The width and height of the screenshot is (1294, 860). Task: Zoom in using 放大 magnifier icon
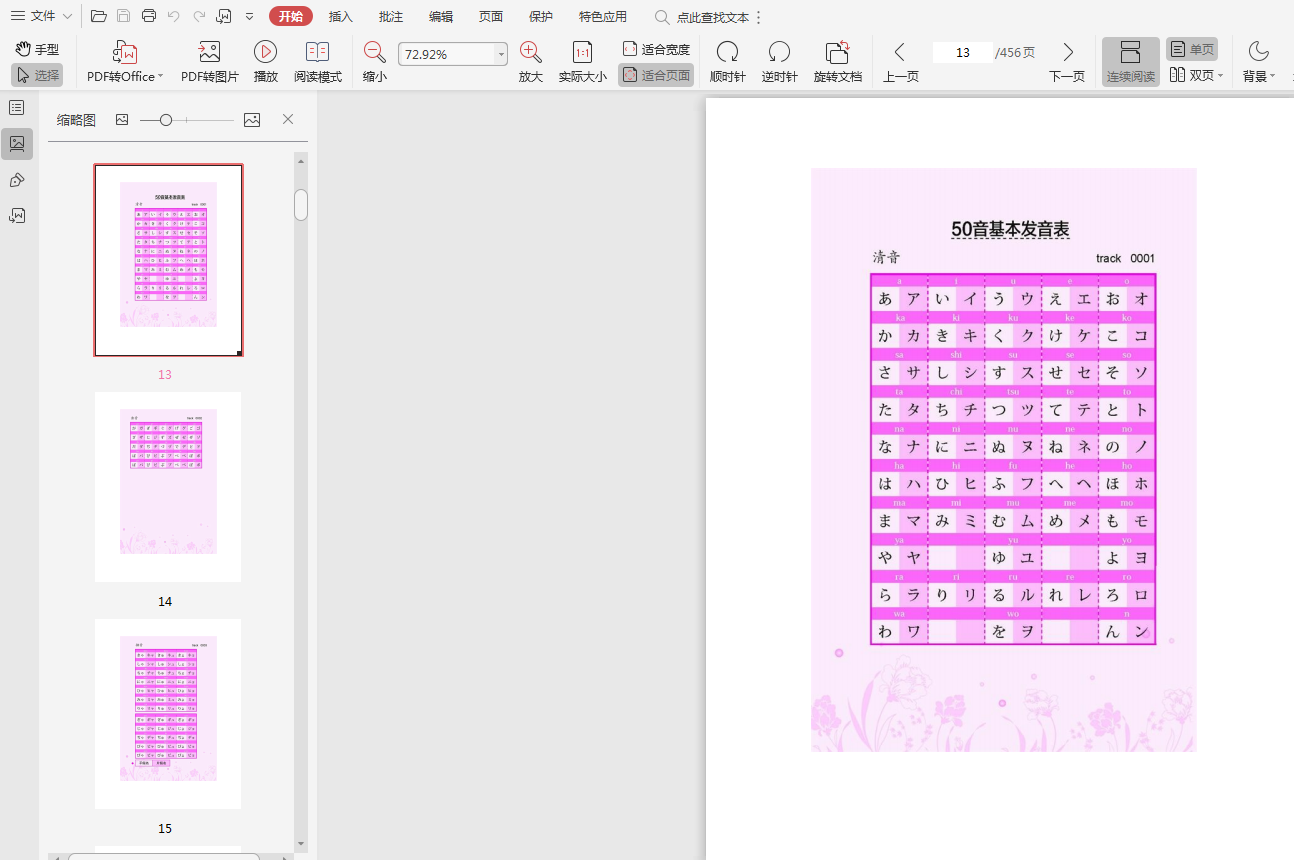(531, 53)
